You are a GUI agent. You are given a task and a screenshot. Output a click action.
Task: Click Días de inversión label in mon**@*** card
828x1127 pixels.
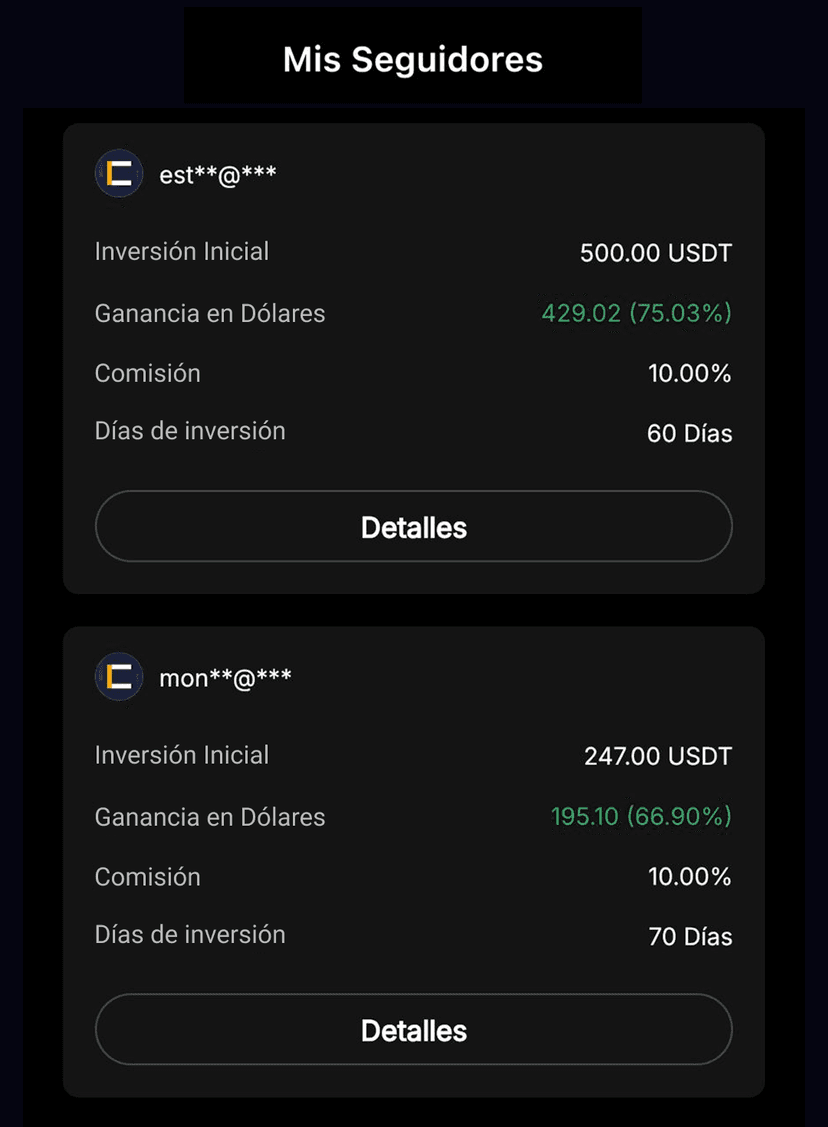pos(190,934)
